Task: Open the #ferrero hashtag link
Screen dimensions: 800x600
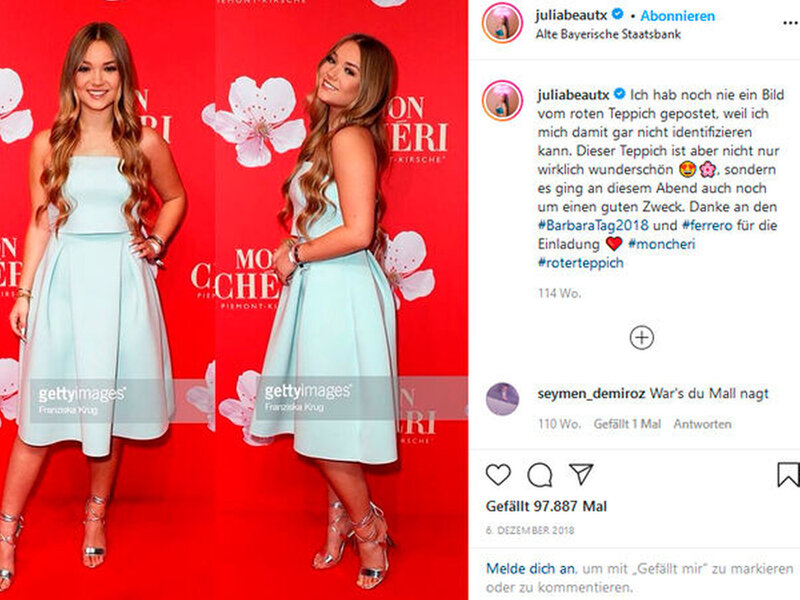Action: pos(707,226)
